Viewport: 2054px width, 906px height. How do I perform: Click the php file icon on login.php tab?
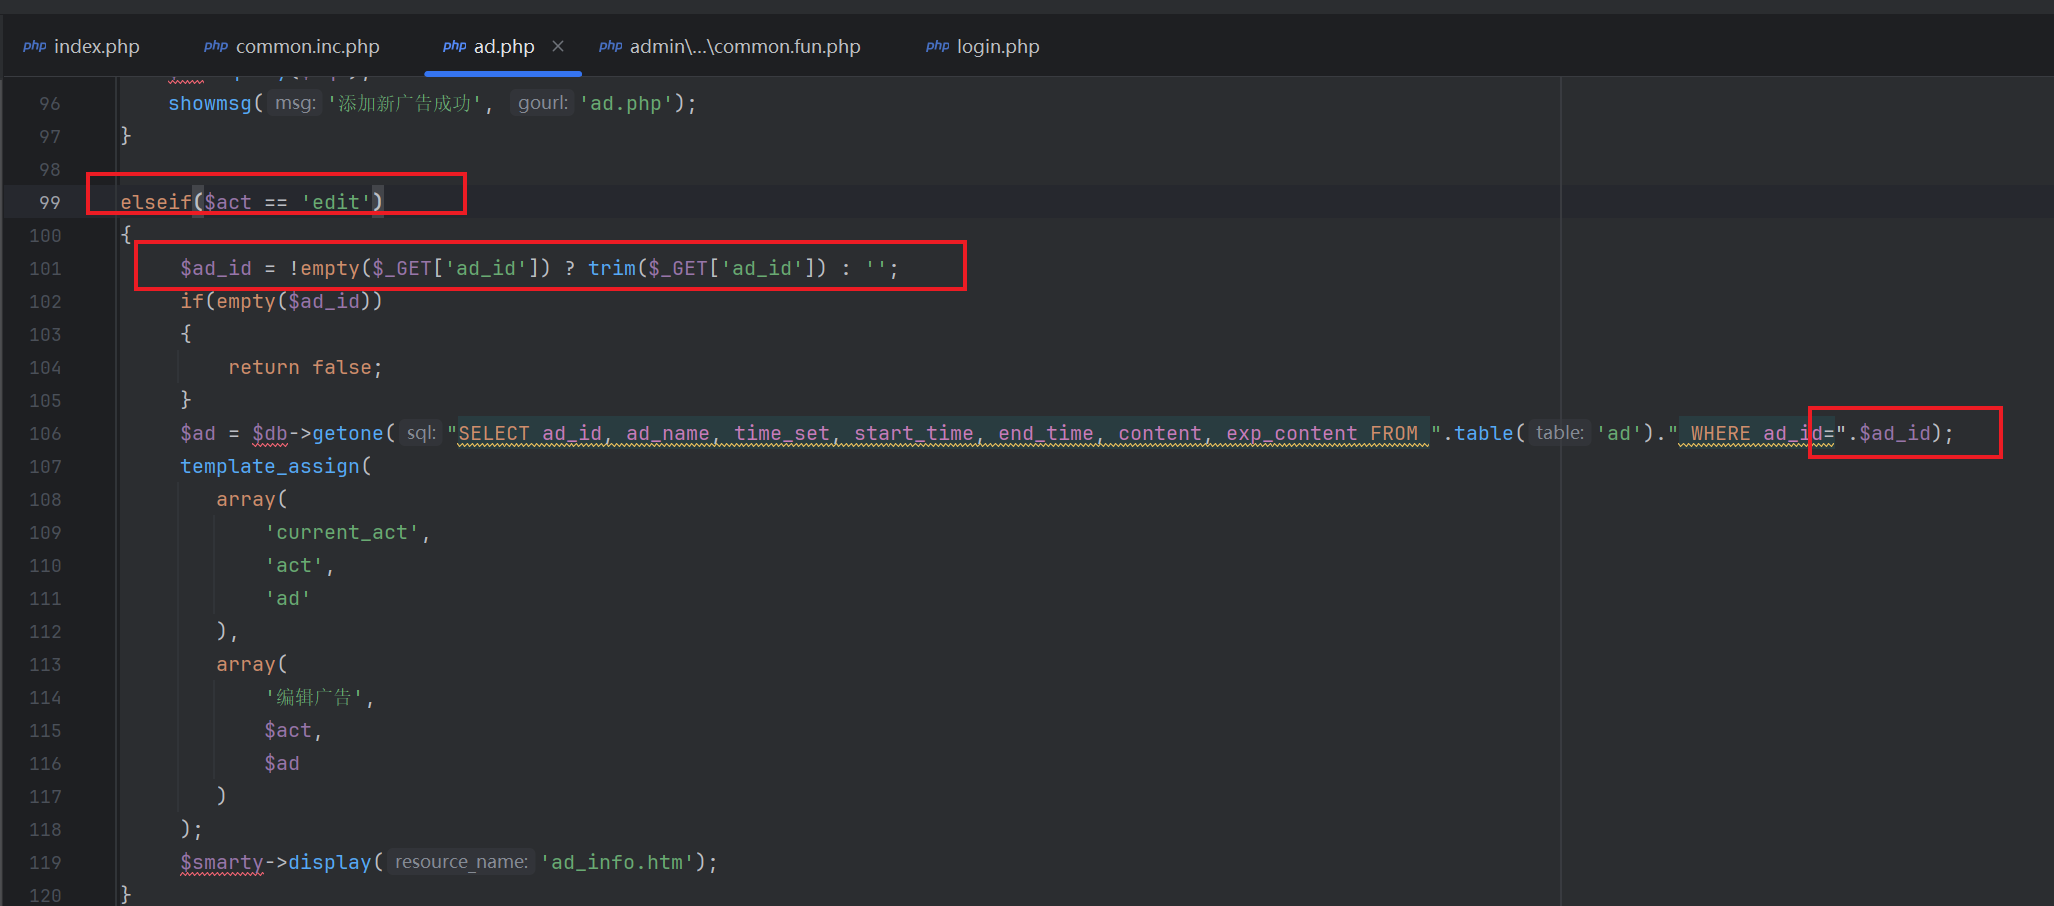pos(937,46)
